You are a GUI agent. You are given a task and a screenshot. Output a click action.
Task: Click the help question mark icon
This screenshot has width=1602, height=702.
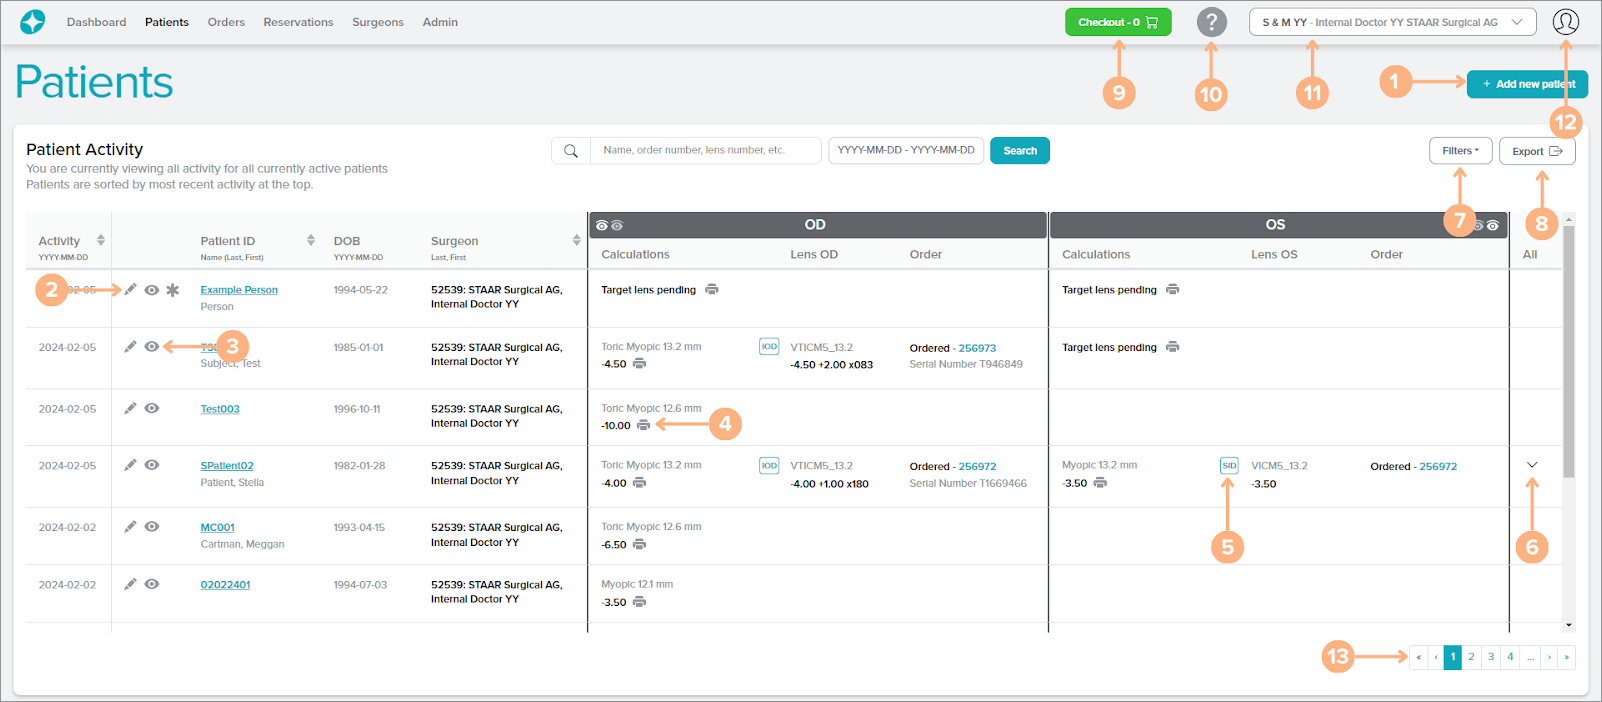click(1211, 22)
